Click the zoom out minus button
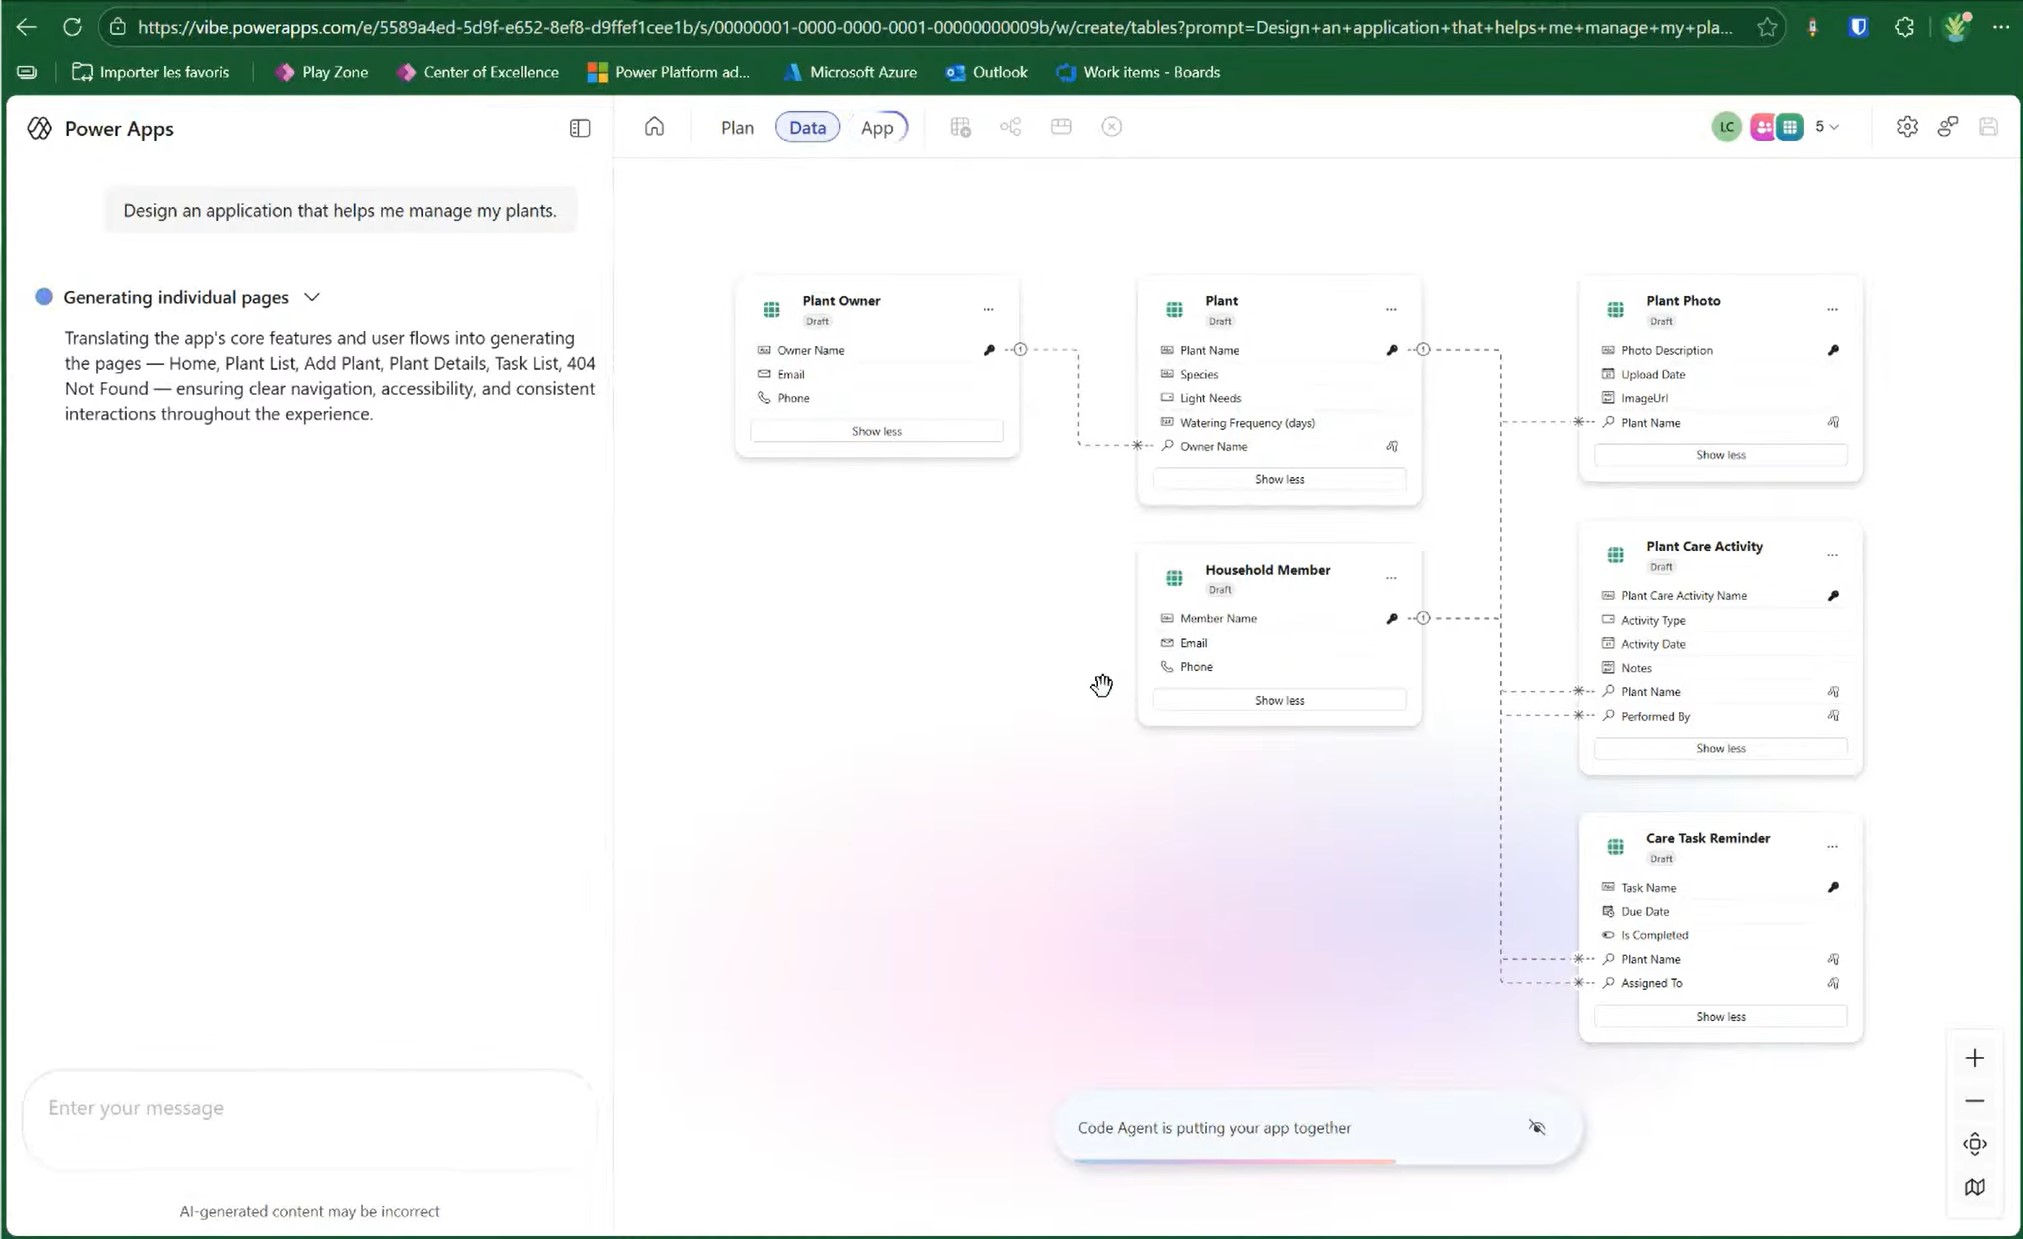 point(1974,1101)
